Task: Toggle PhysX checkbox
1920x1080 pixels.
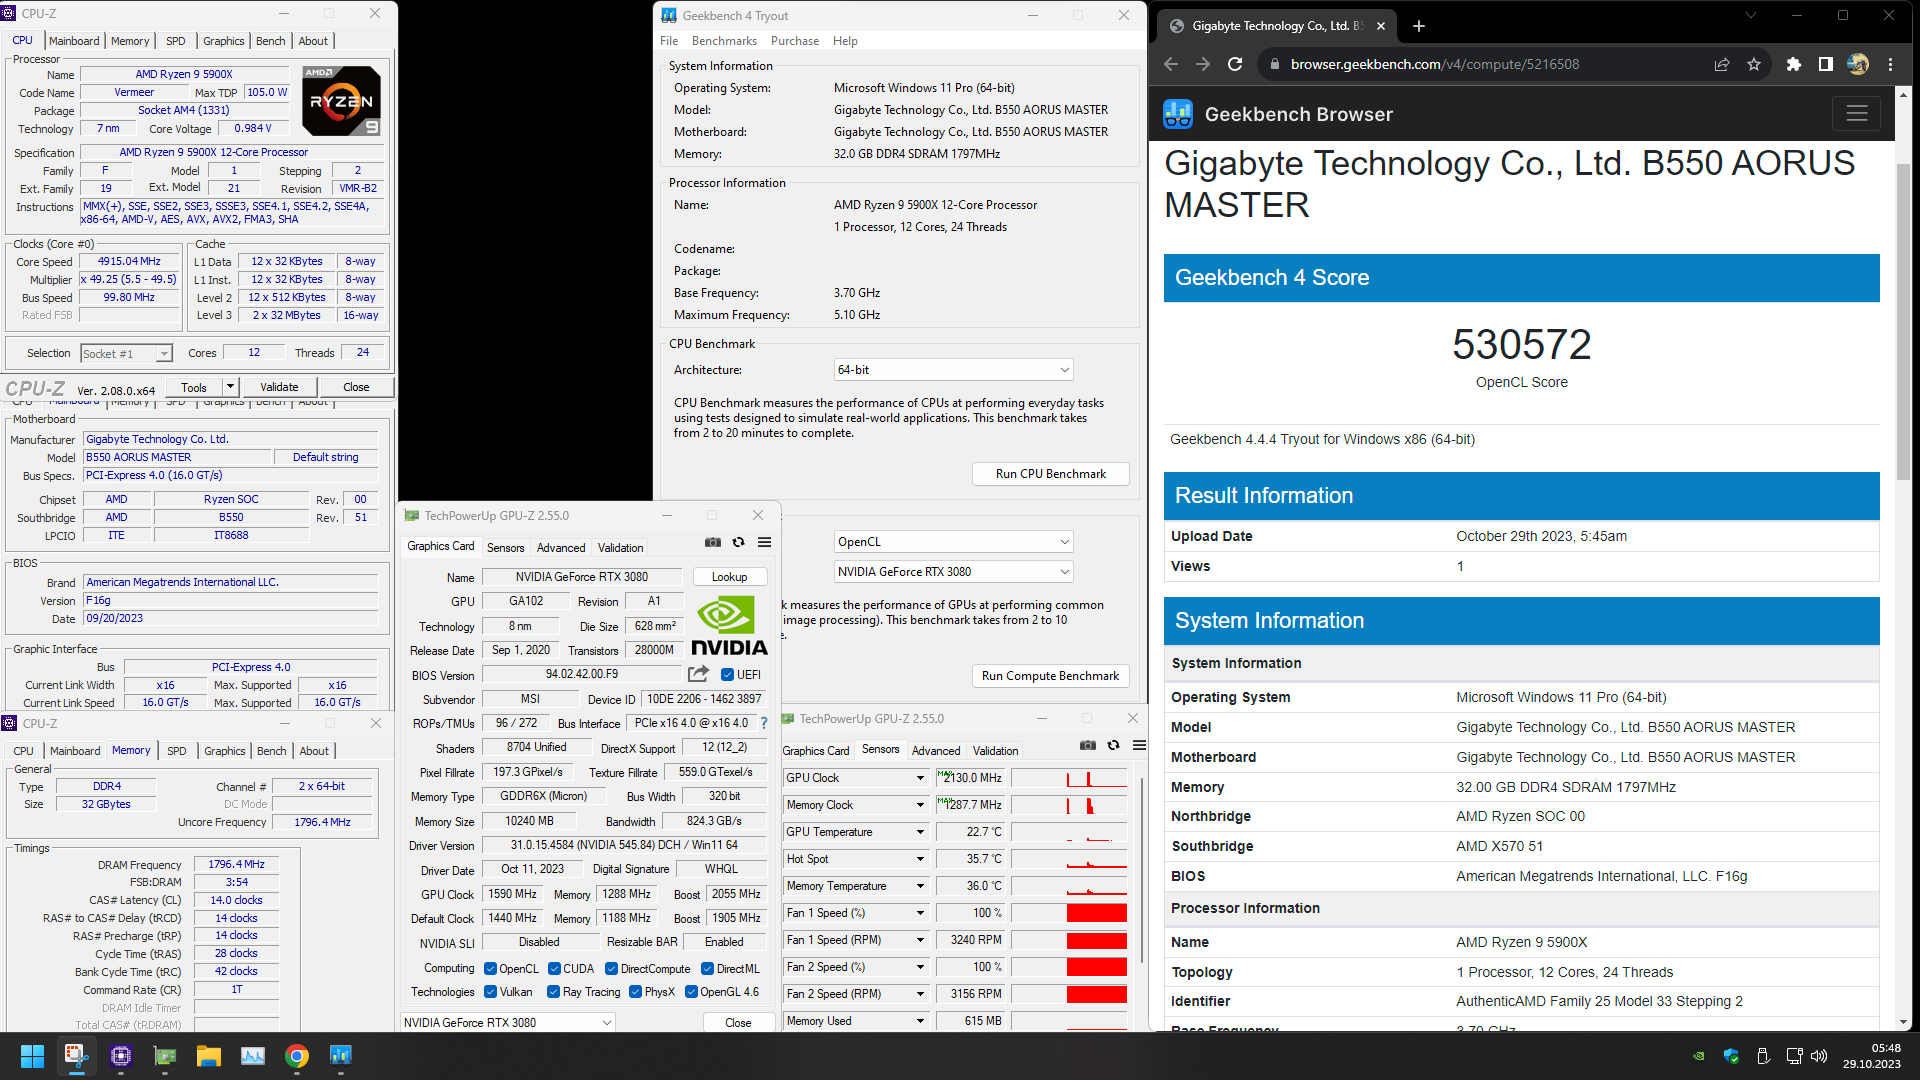Action: click(x=635, y=992)
